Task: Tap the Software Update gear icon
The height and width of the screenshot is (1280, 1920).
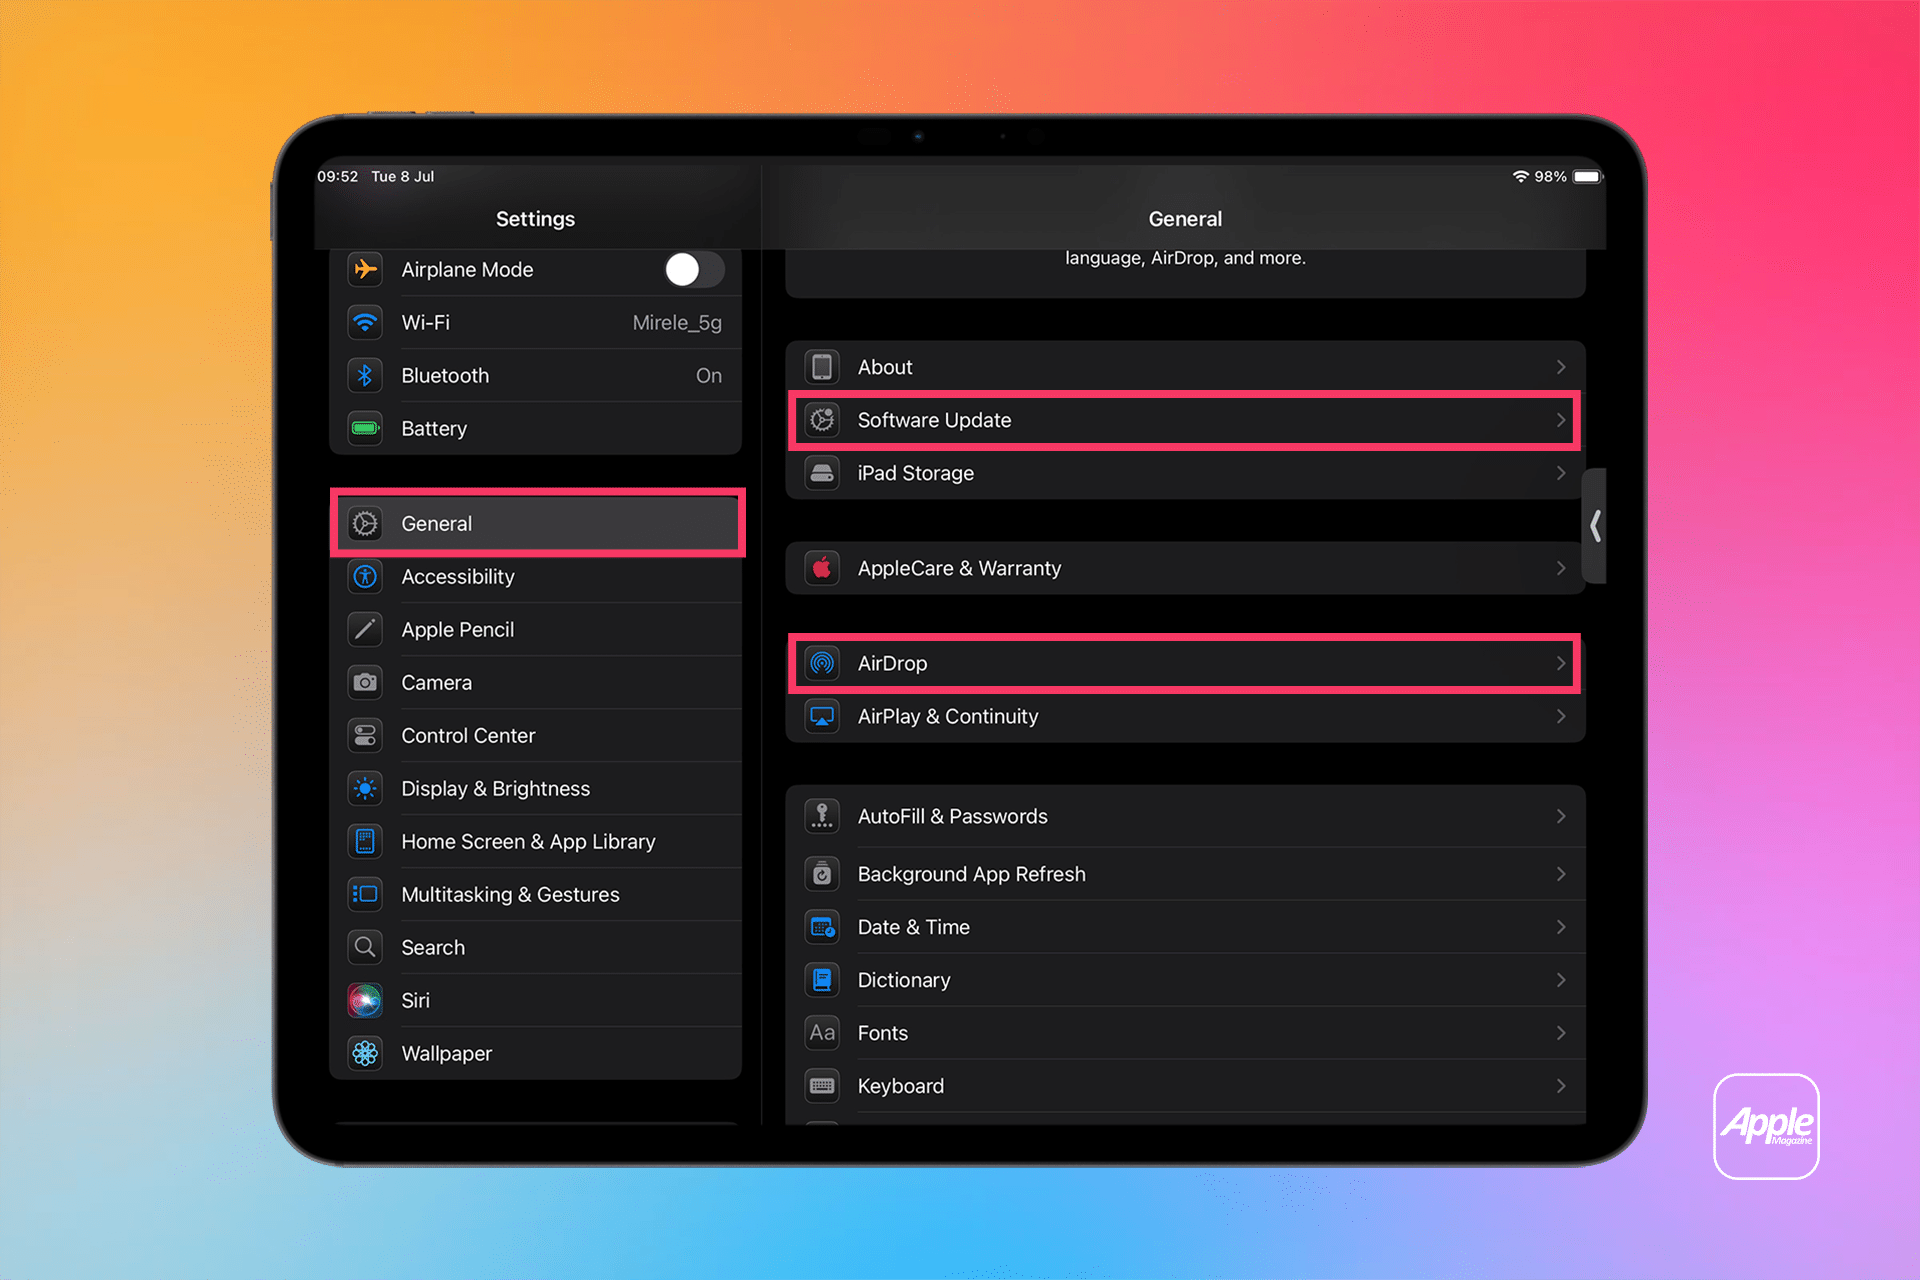Action: click(x=822, y=420)
